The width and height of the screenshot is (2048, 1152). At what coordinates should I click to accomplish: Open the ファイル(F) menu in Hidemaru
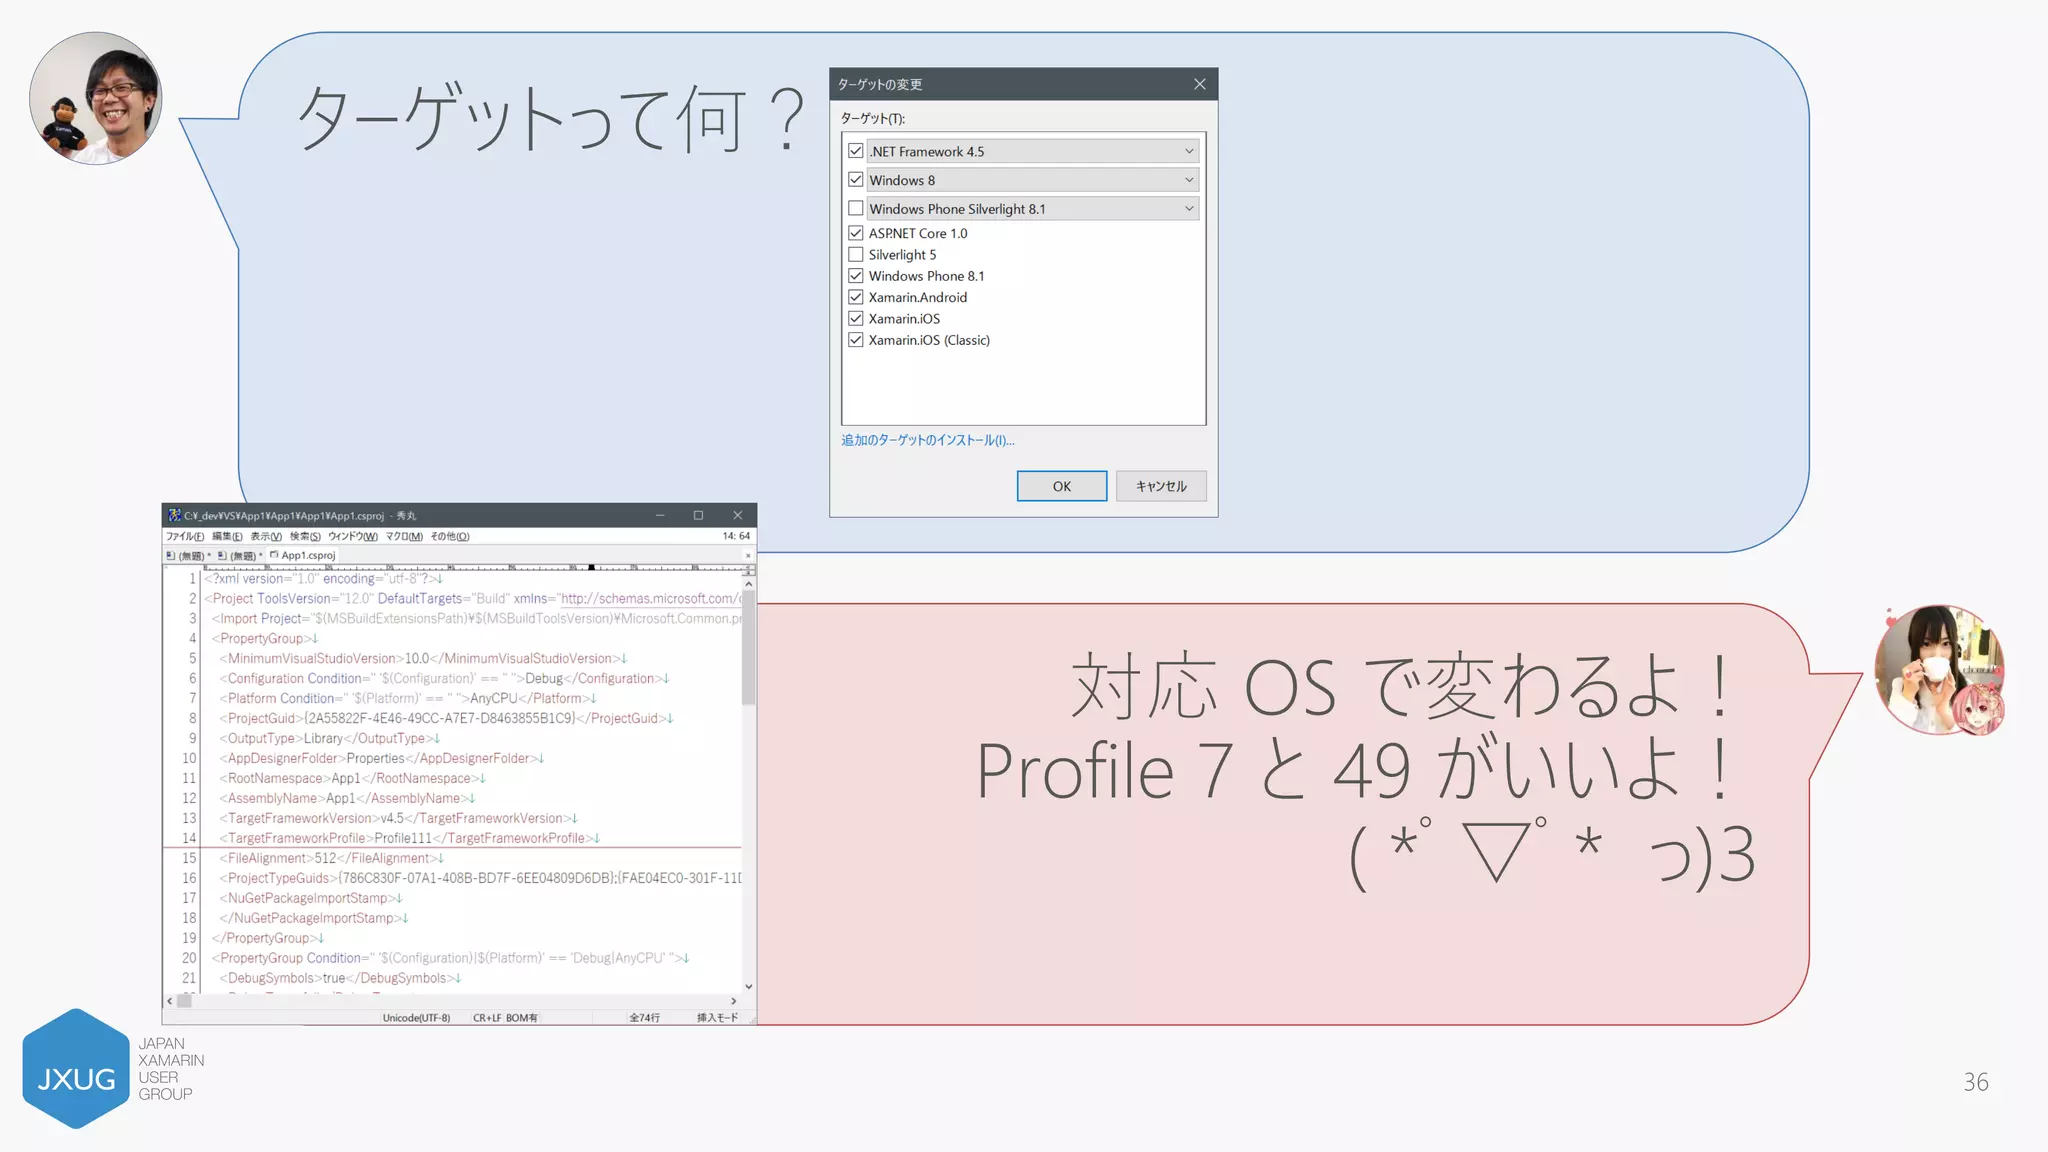coord(184,537)
